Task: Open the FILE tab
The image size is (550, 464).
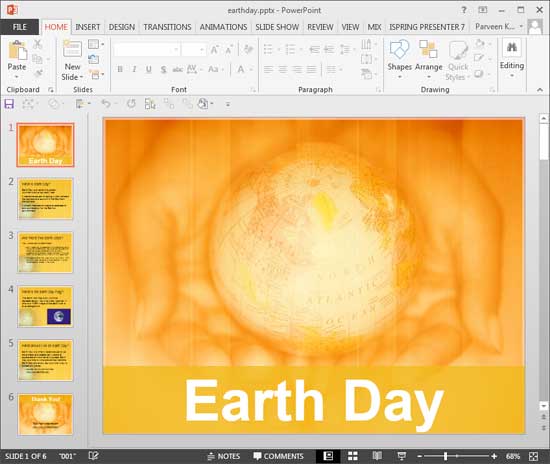Action: [x=20, y=27]
